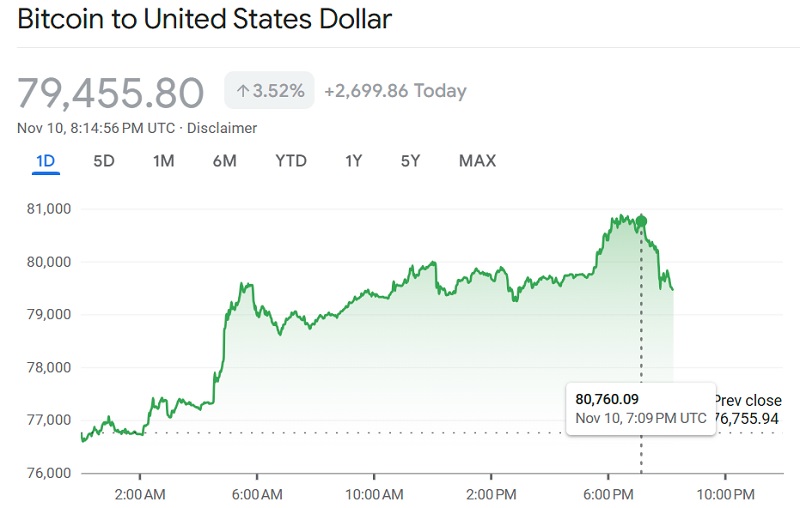Open the Disclaimer link
Image resolution: width=800 pixels, height=508 pixels.
(221, 128)
